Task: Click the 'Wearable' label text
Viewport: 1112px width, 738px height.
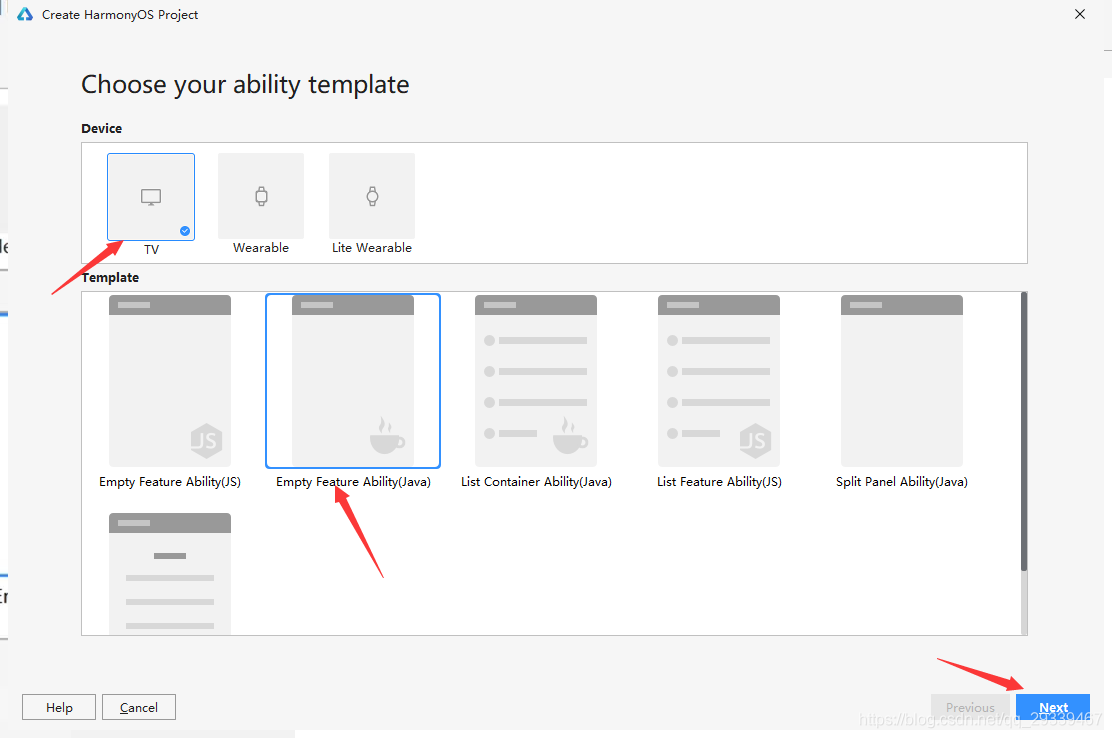Action: coord(261,247)
